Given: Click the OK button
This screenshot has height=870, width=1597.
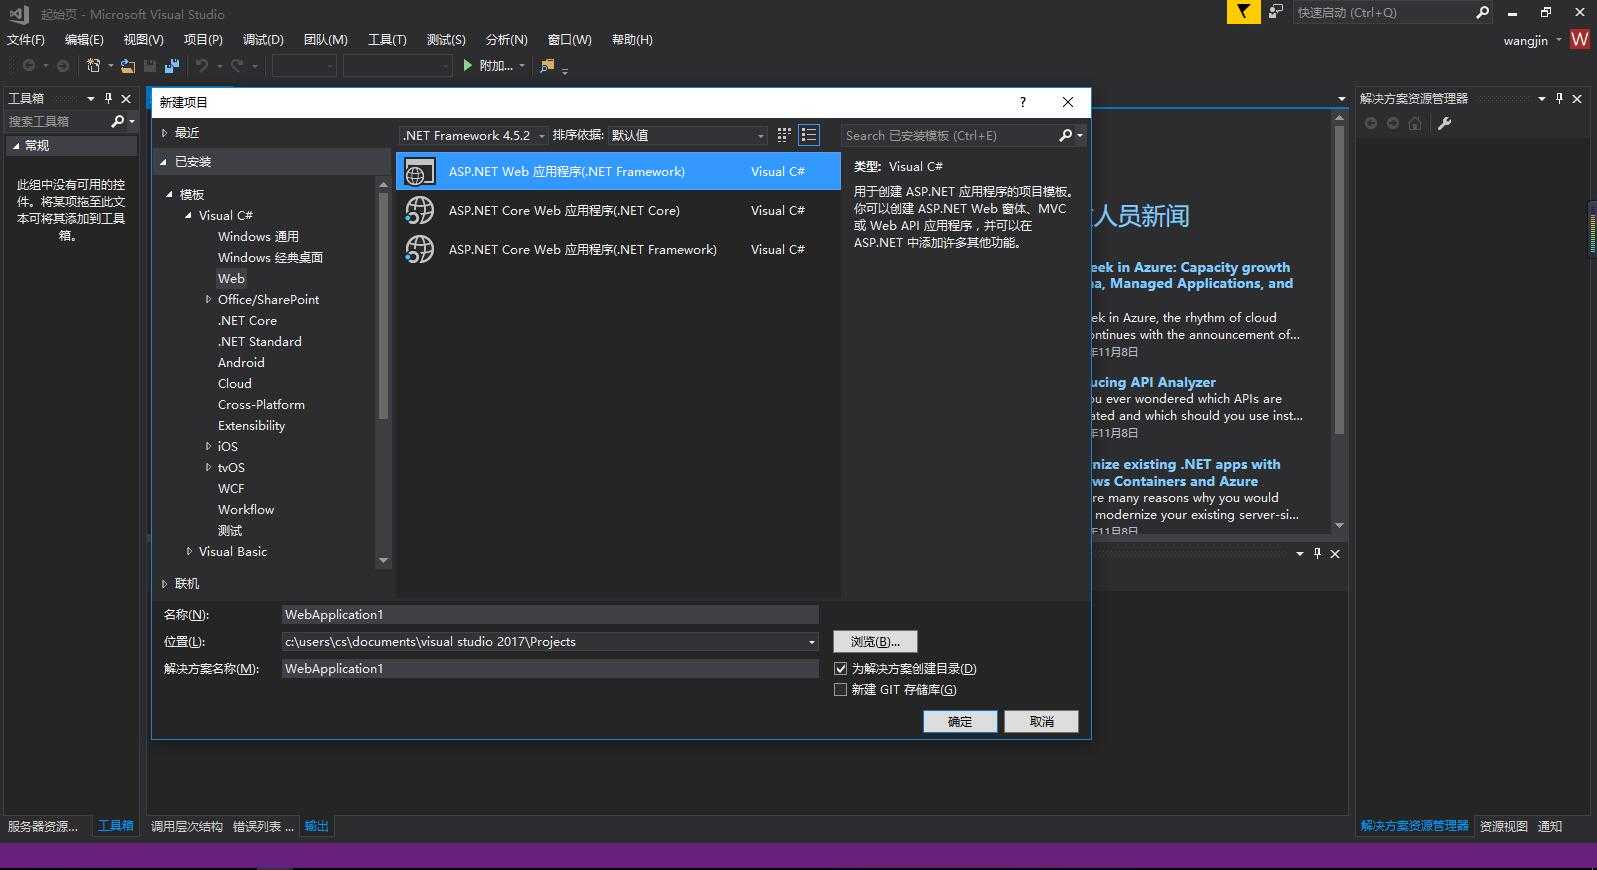Looking at the screenshot, I should click(960, 721).
